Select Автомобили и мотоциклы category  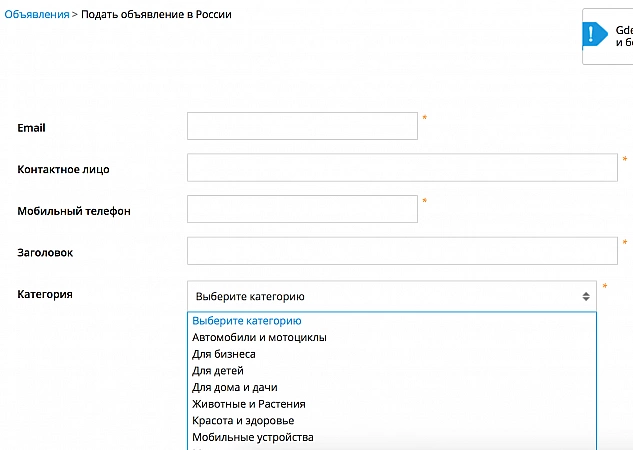259,337
